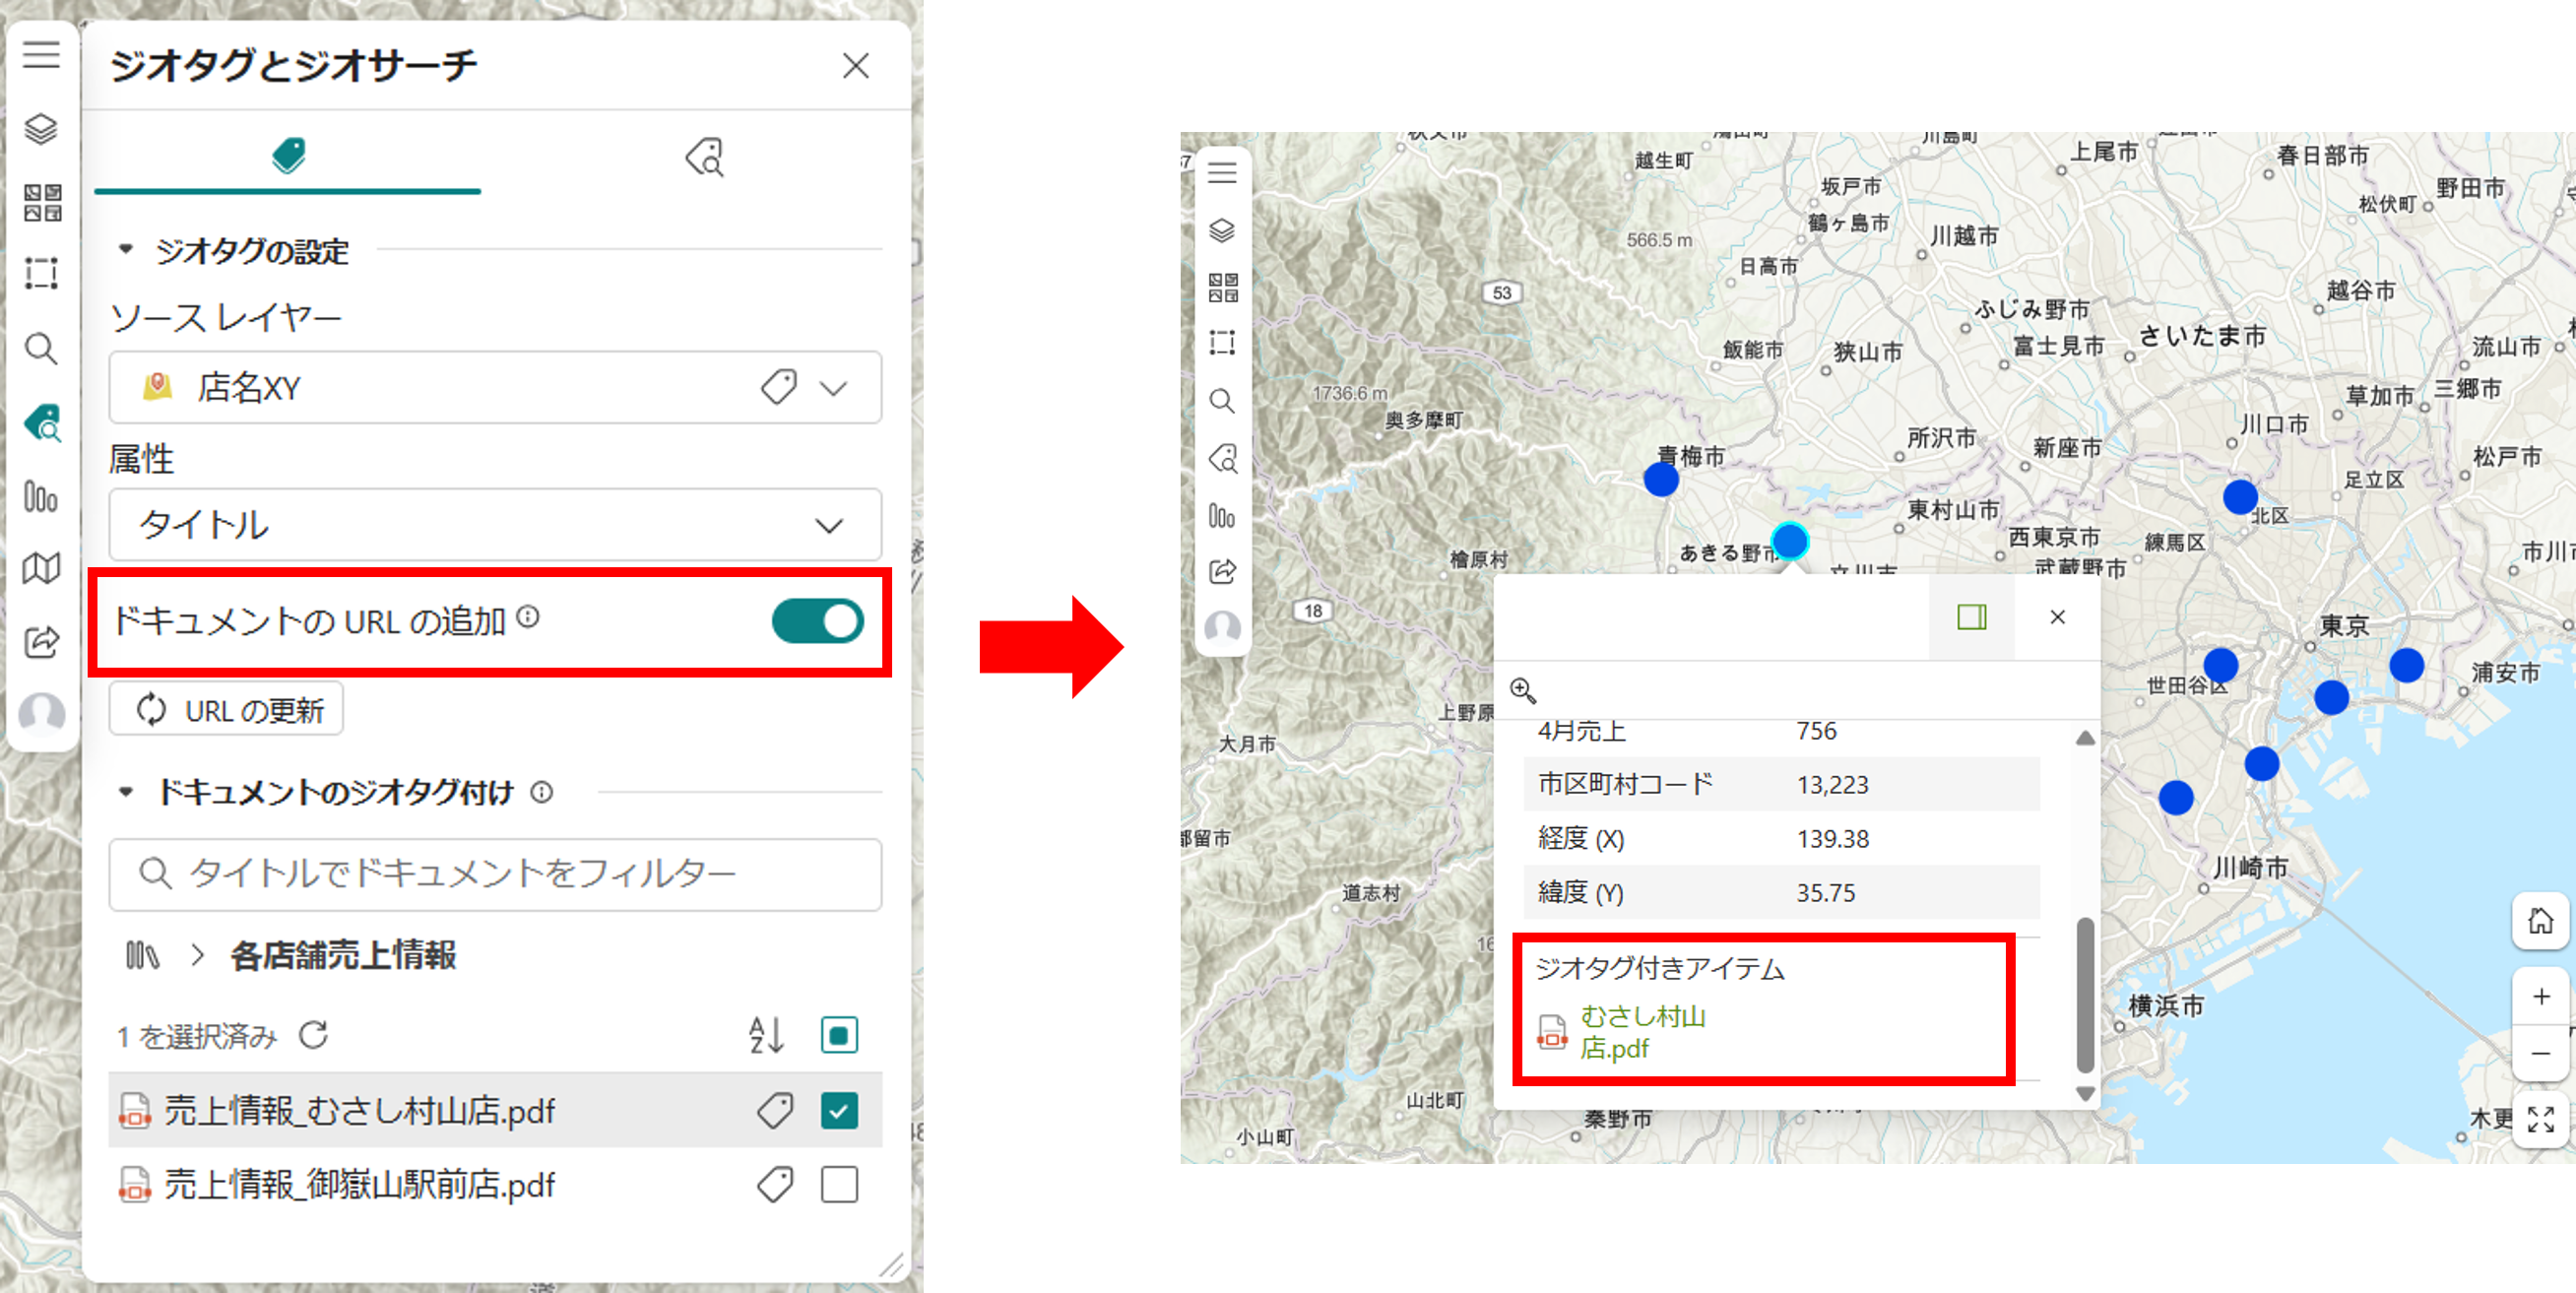
Task: Toggle fullscreen map view icon
Action: tap(2540, 1120)
